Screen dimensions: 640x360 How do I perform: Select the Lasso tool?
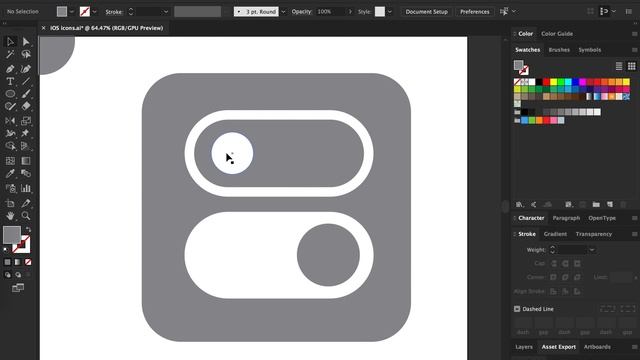(x=26, y=54)
